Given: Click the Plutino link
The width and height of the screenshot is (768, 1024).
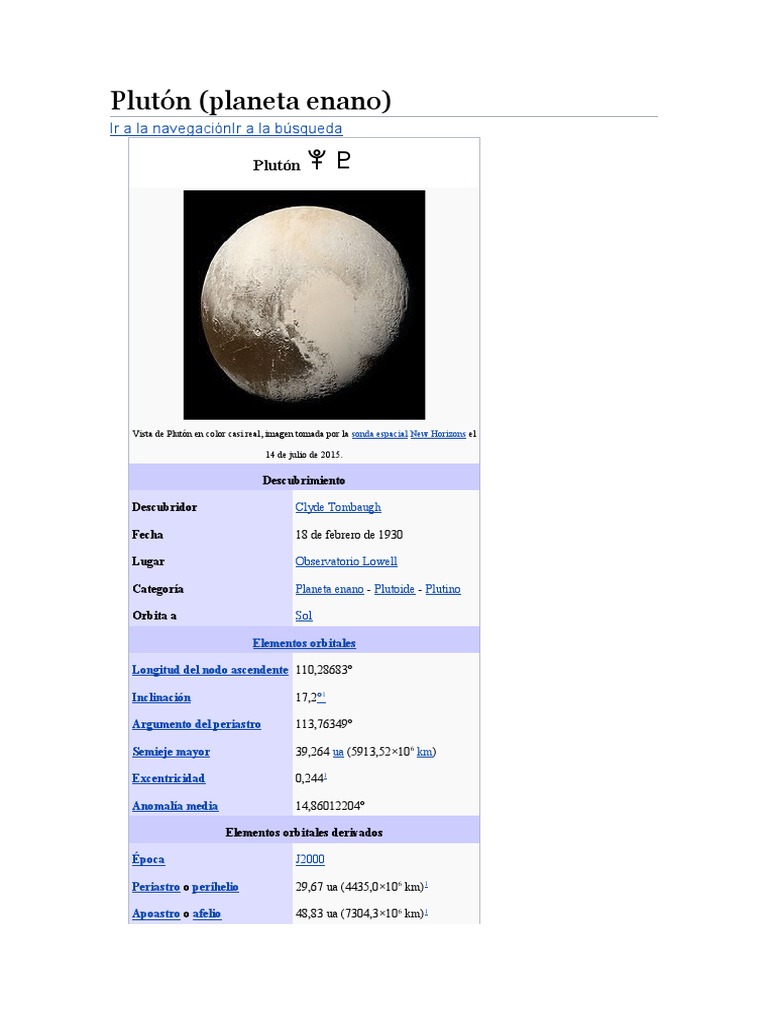Looking at the screenshot, I should [x=443, y=589].
